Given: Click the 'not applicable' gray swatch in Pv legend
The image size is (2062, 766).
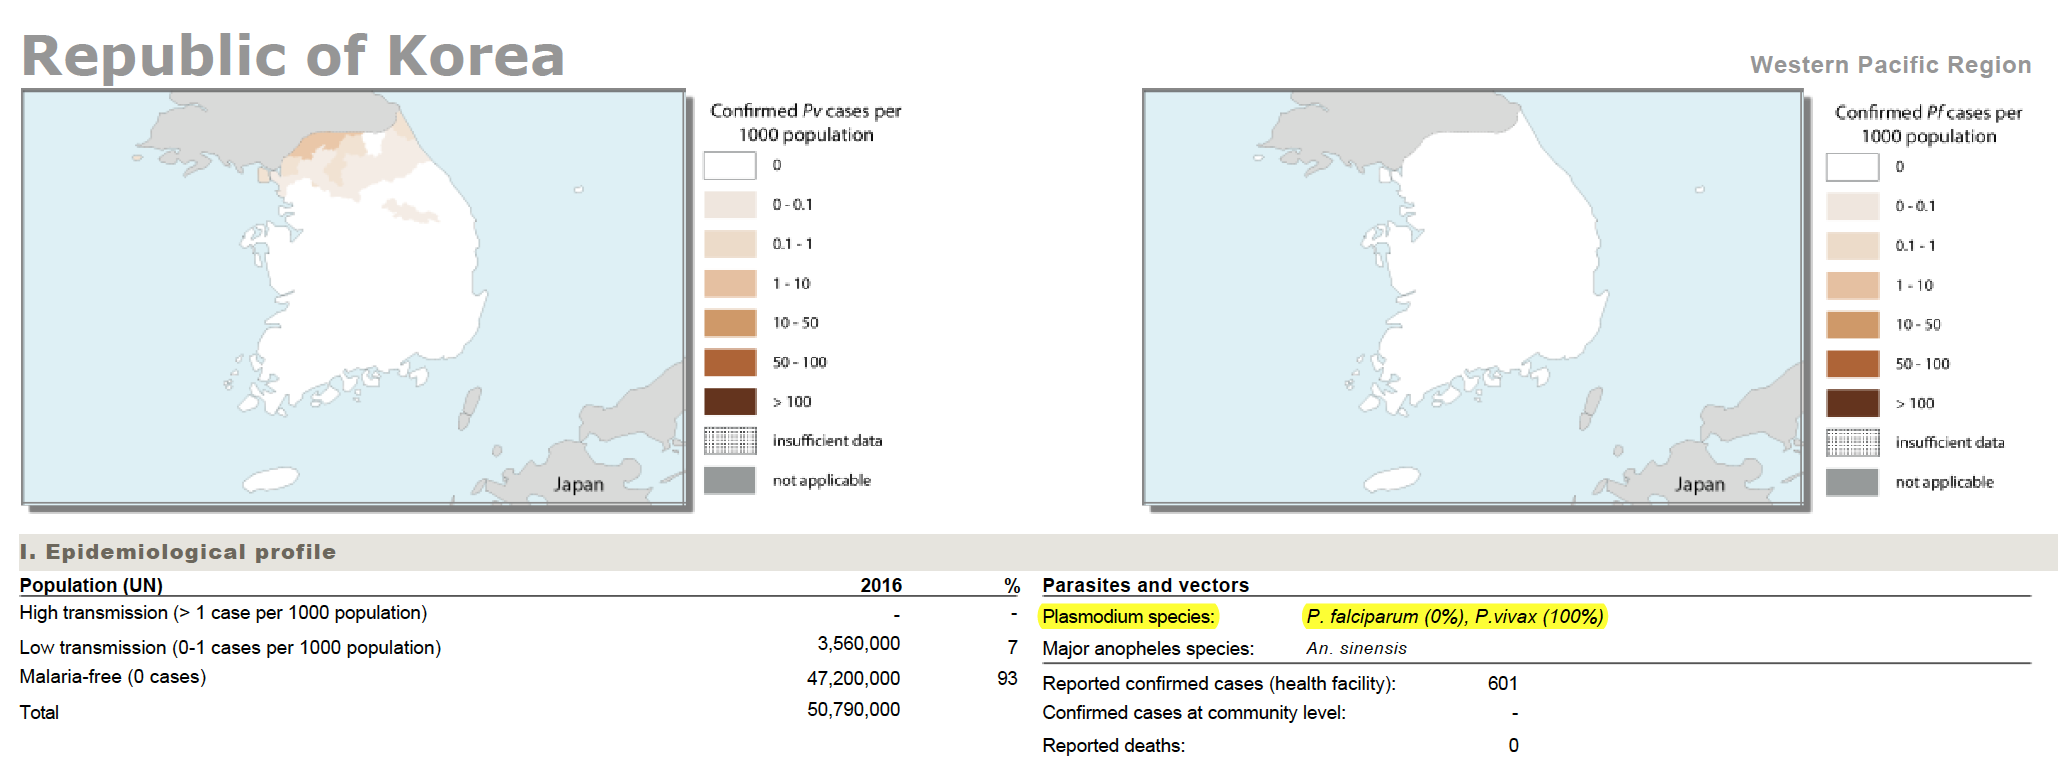Looking at the screenshot, I should (729, 480).
